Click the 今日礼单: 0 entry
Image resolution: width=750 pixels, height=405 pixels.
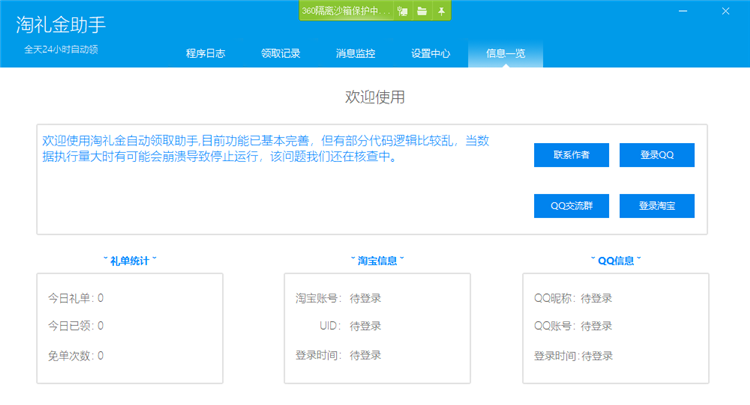76,298
